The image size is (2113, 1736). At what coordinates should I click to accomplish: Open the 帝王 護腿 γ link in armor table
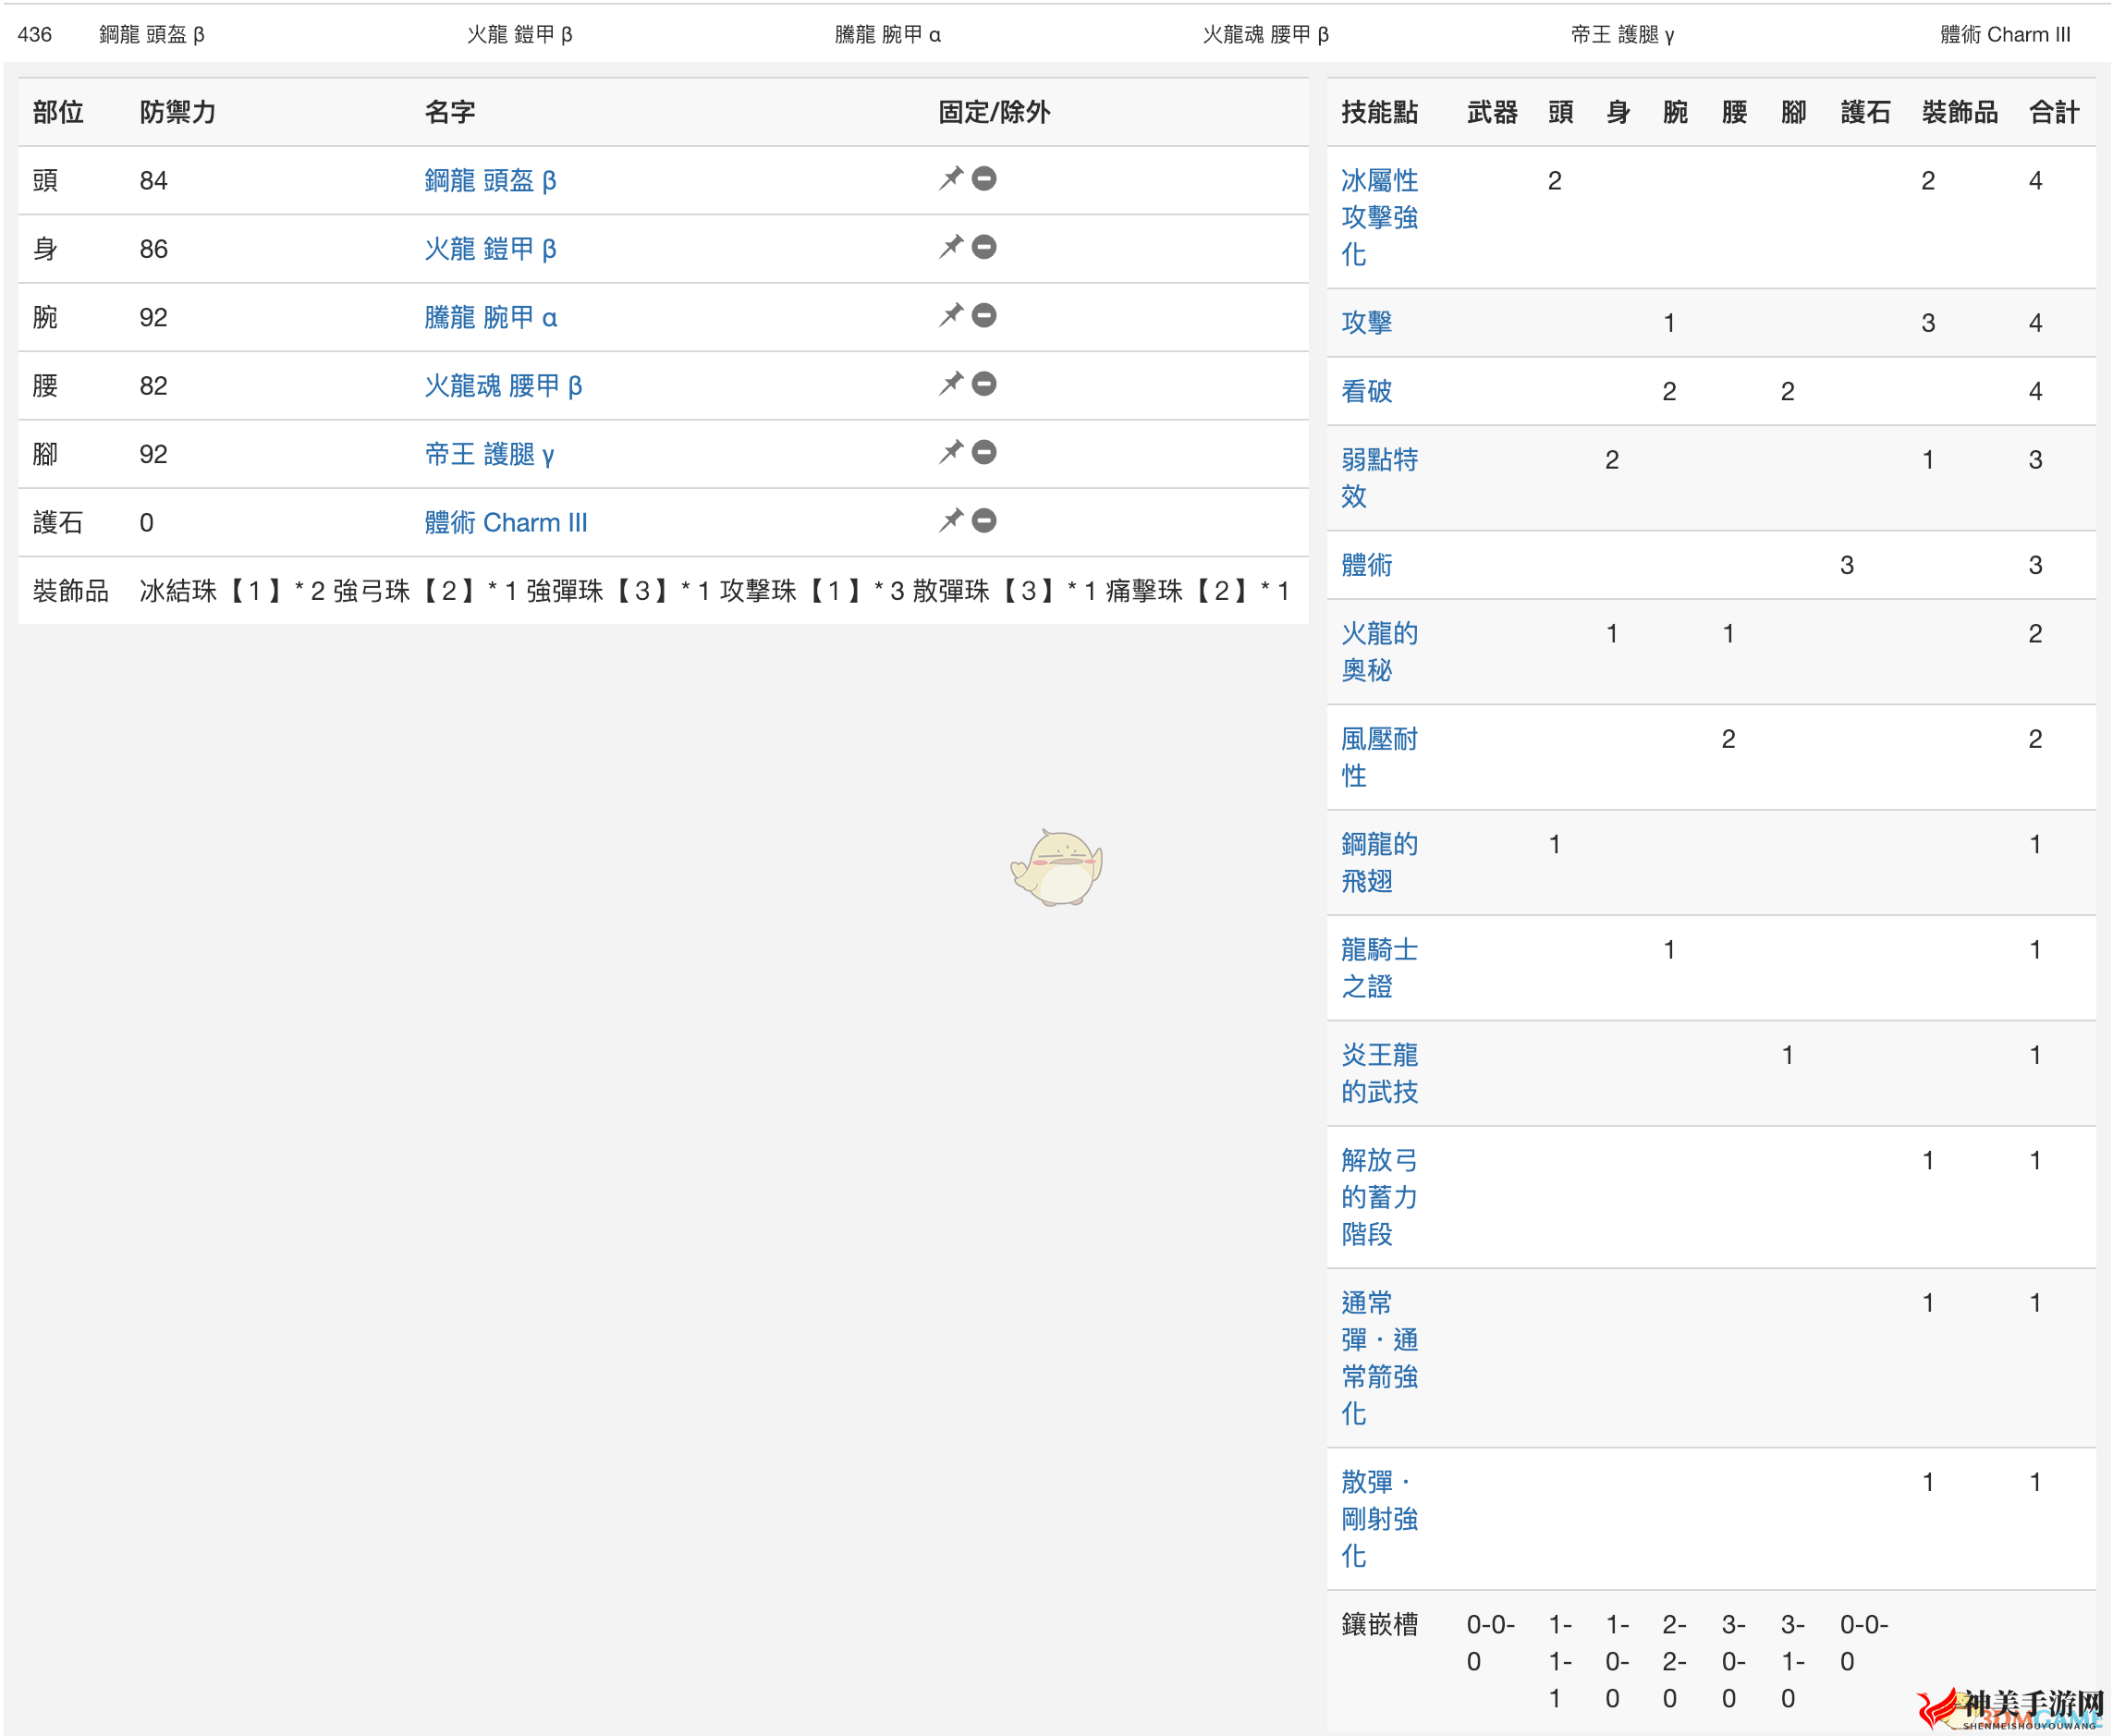coord(489,455)
